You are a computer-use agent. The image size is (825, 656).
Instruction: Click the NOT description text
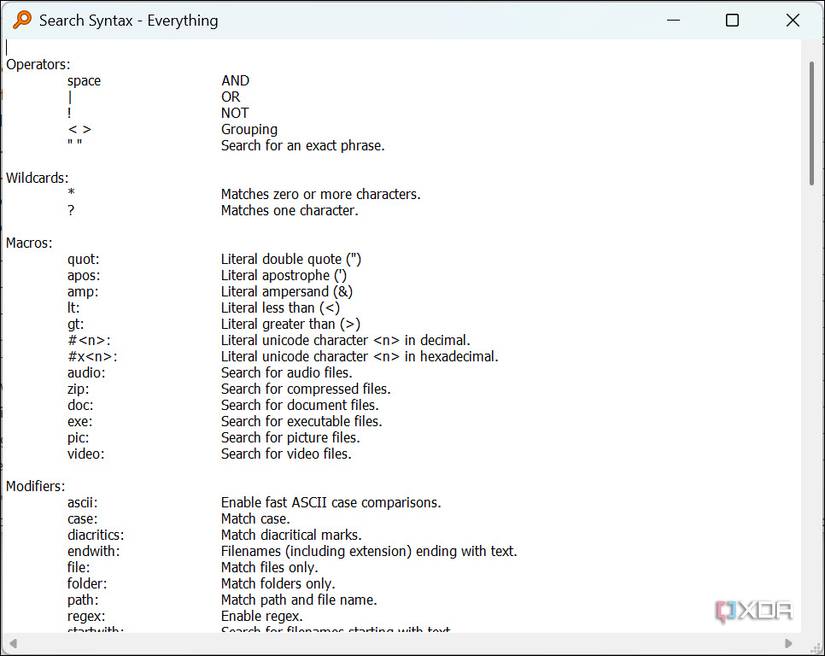(x=235, y=113)
